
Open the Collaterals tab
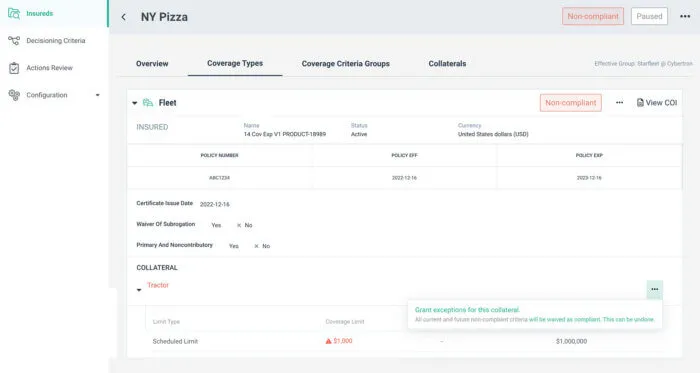[447, 64]
